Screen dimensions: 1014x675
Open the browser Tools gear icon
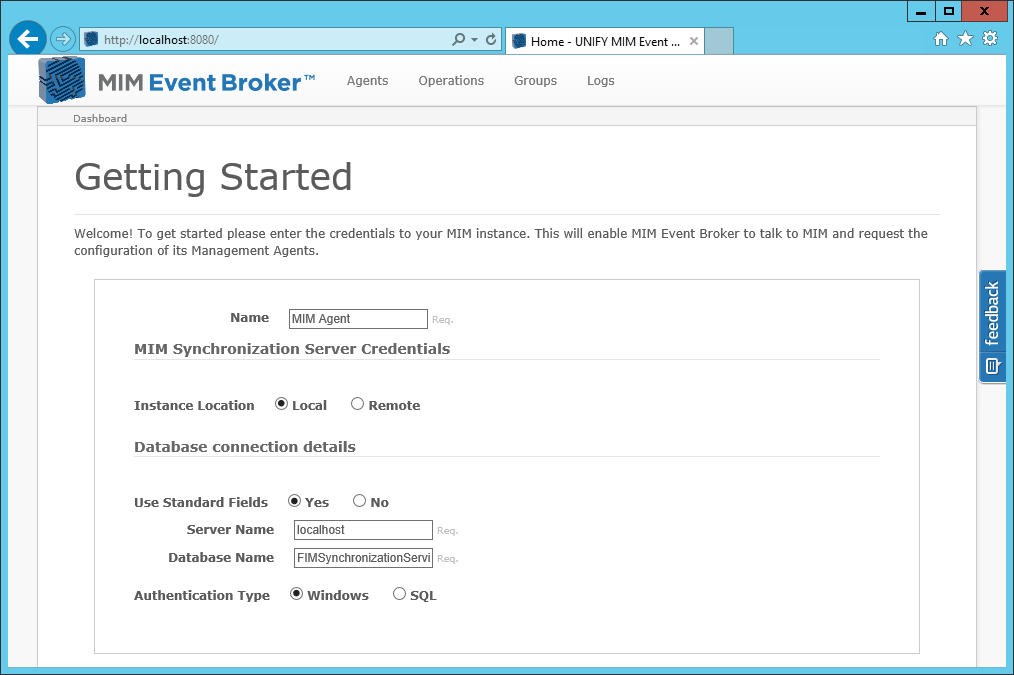point(990,39)
